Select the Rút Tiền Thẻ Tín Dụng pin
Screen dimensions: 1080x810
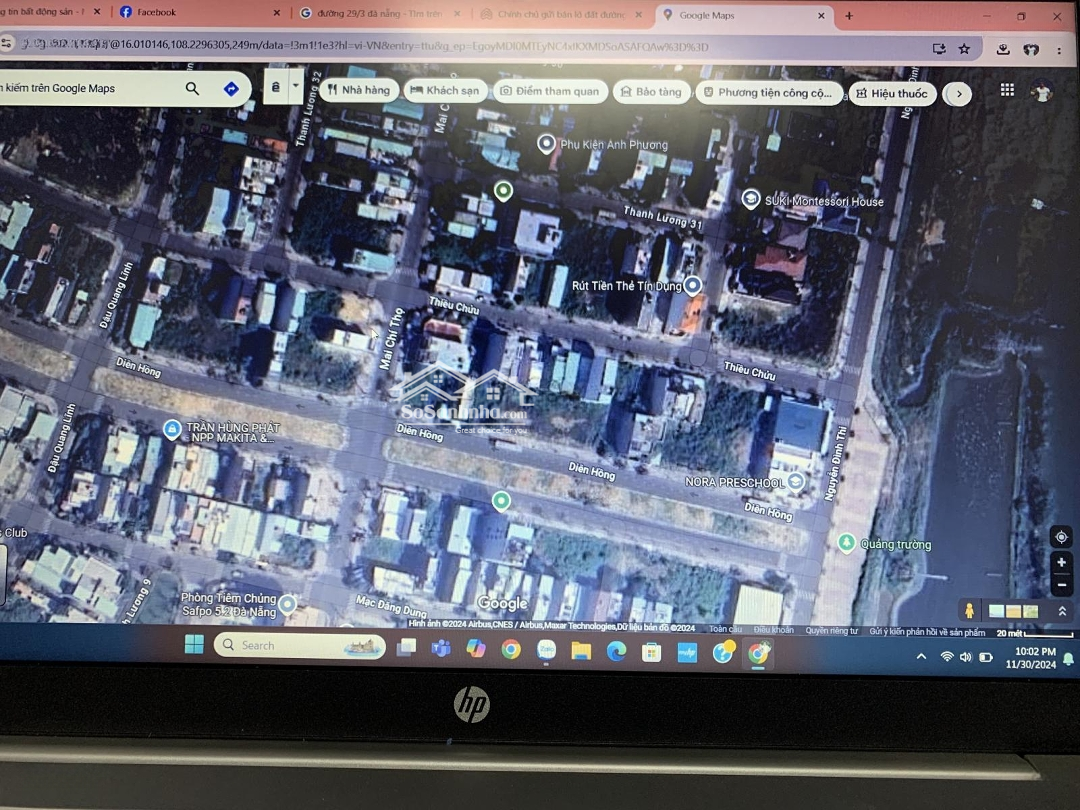point(692,284)
